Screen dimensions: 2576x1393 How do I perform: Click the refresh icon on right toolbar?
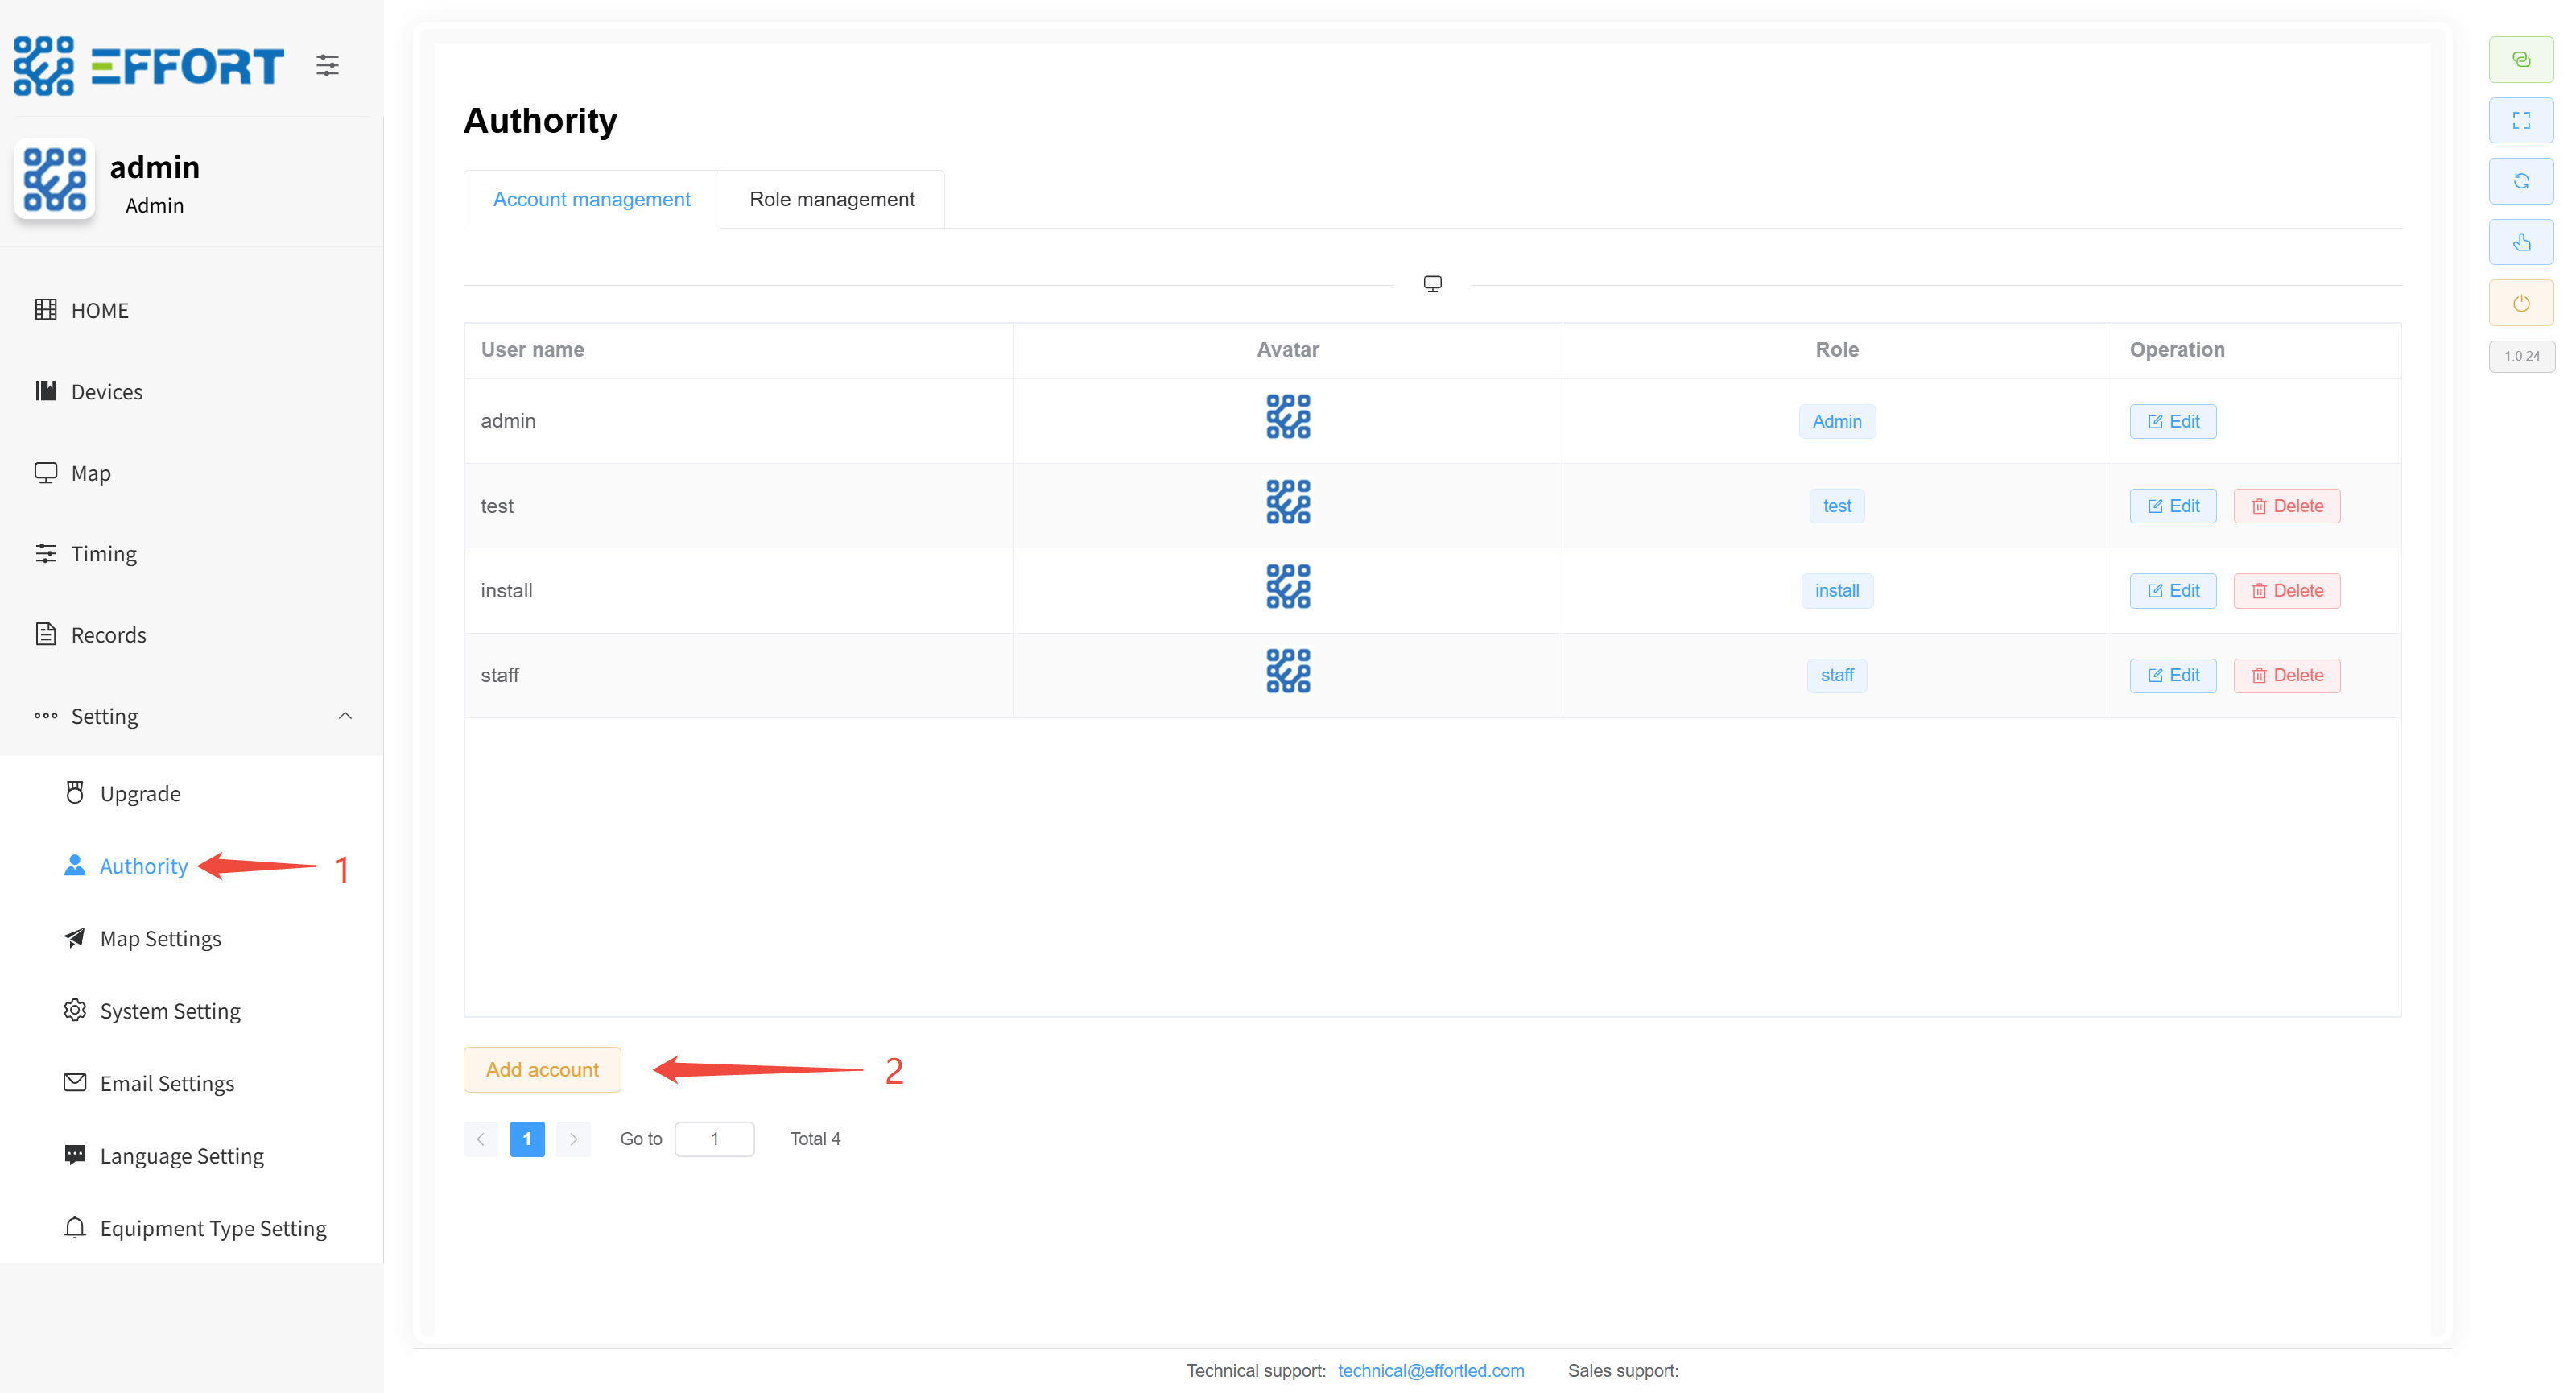point(2520,181)
